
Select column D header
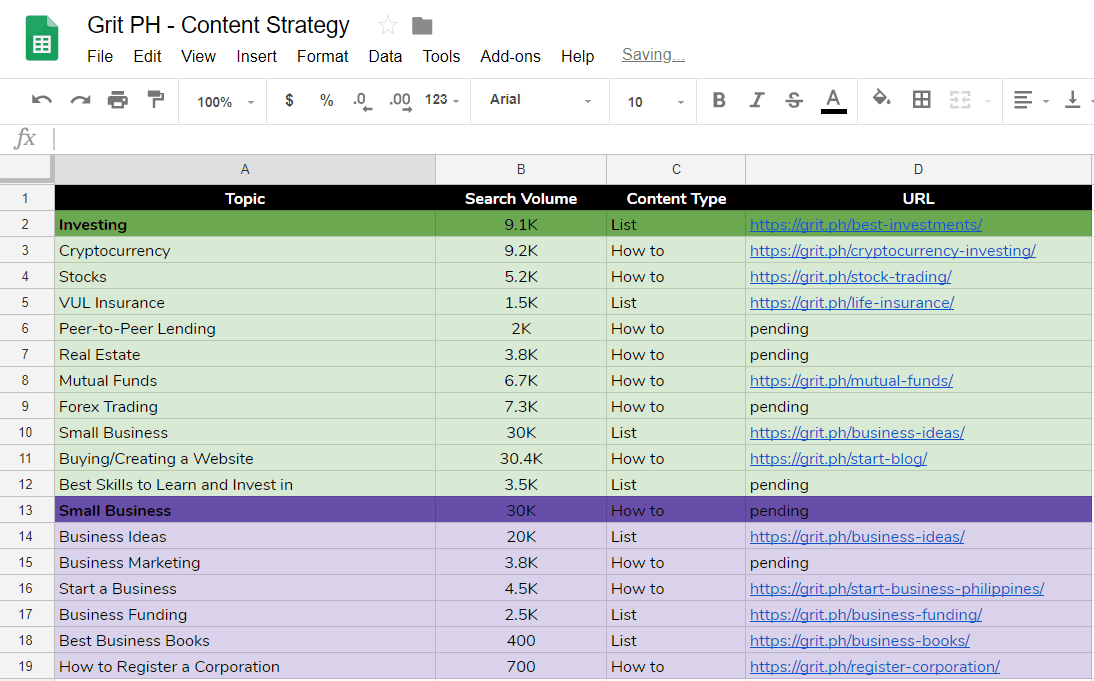pyautogui.click(x=918, y=170)
